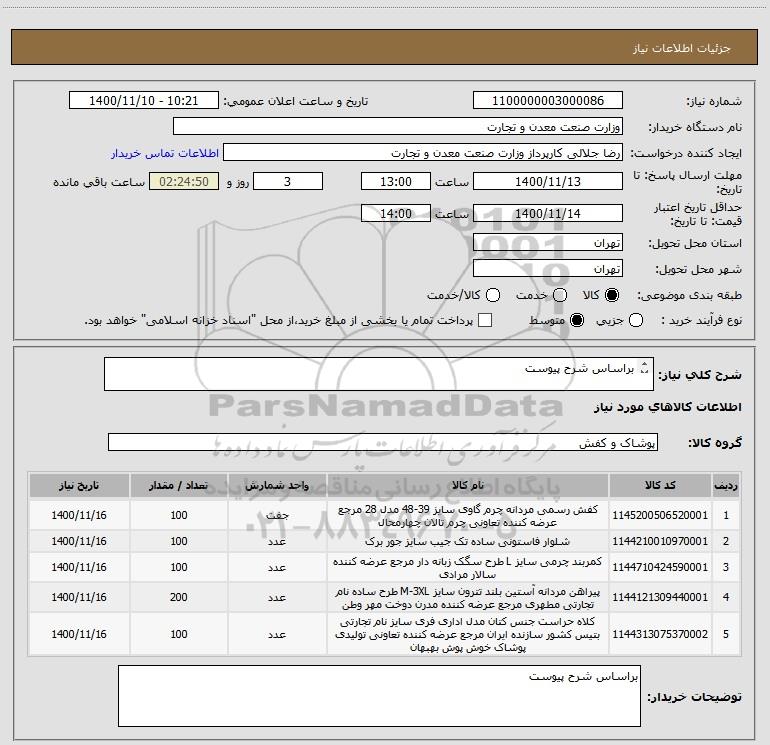This screenshot has width=770, height=745.
Task: Click the کفش رسمی مردانه item name
Action: point(468,516)
